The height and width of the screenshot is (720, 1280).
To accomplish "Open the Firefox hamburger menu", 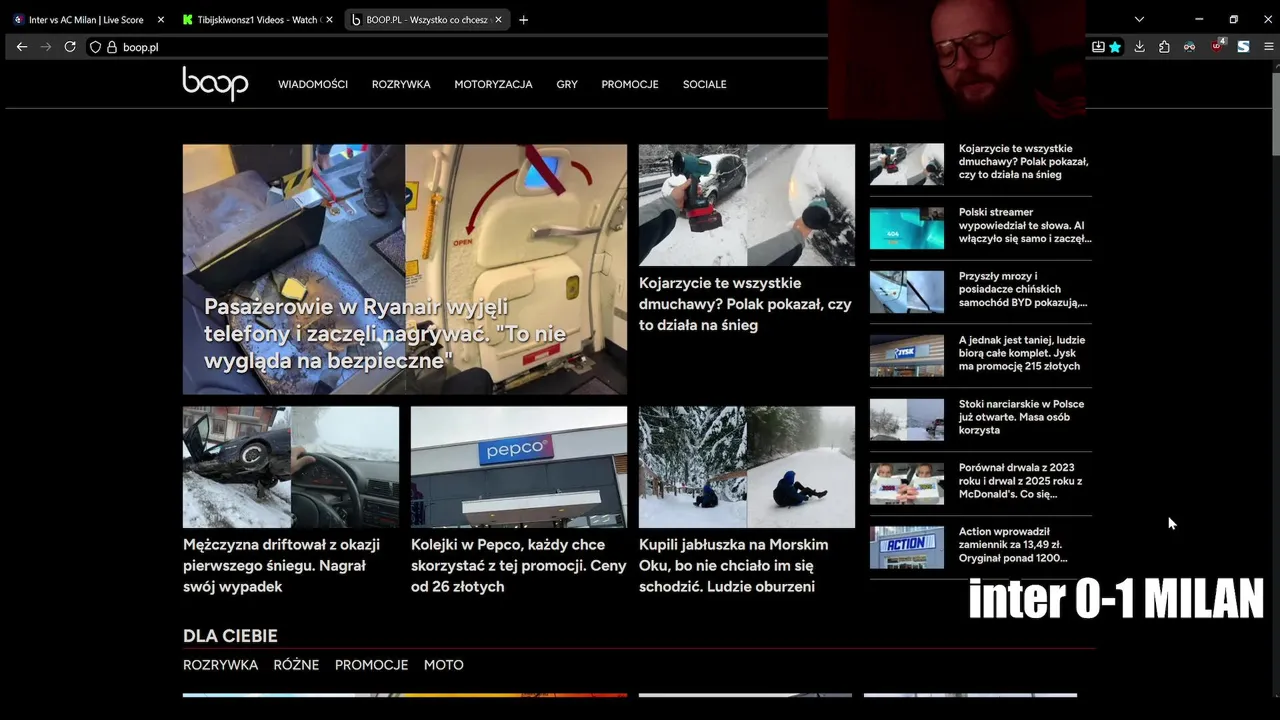I will tap(1269, 47).
